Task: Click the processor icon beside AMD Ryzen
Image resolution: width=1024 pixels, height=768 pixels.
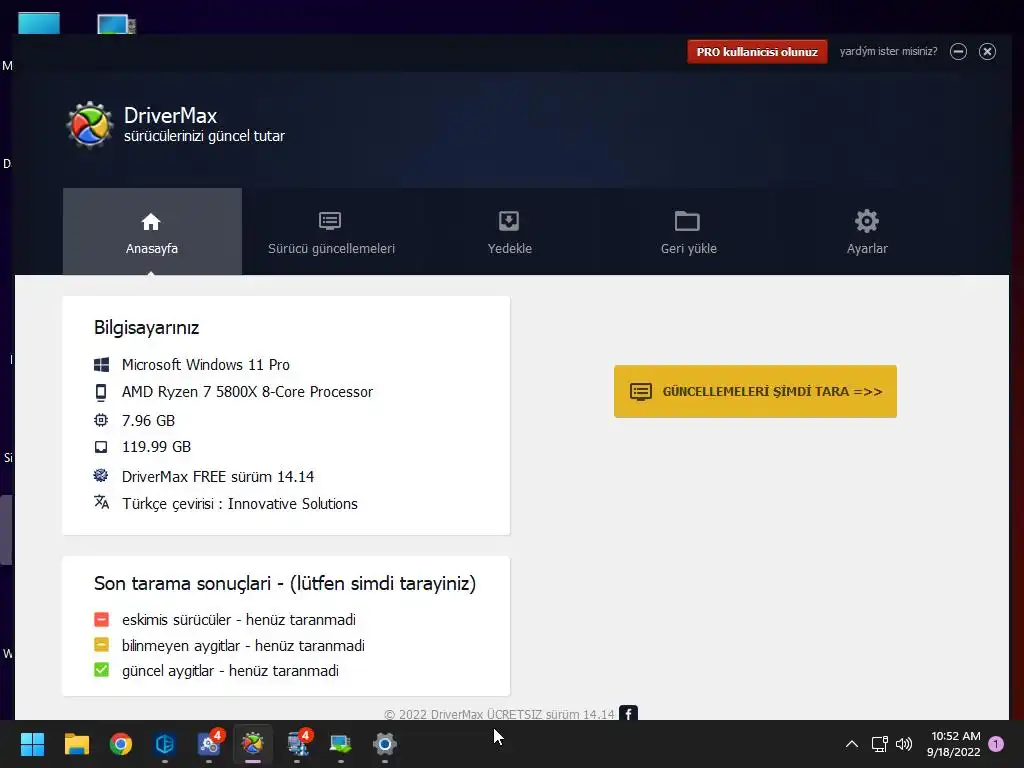Action: pyautogui.click(x=101, y=392)
